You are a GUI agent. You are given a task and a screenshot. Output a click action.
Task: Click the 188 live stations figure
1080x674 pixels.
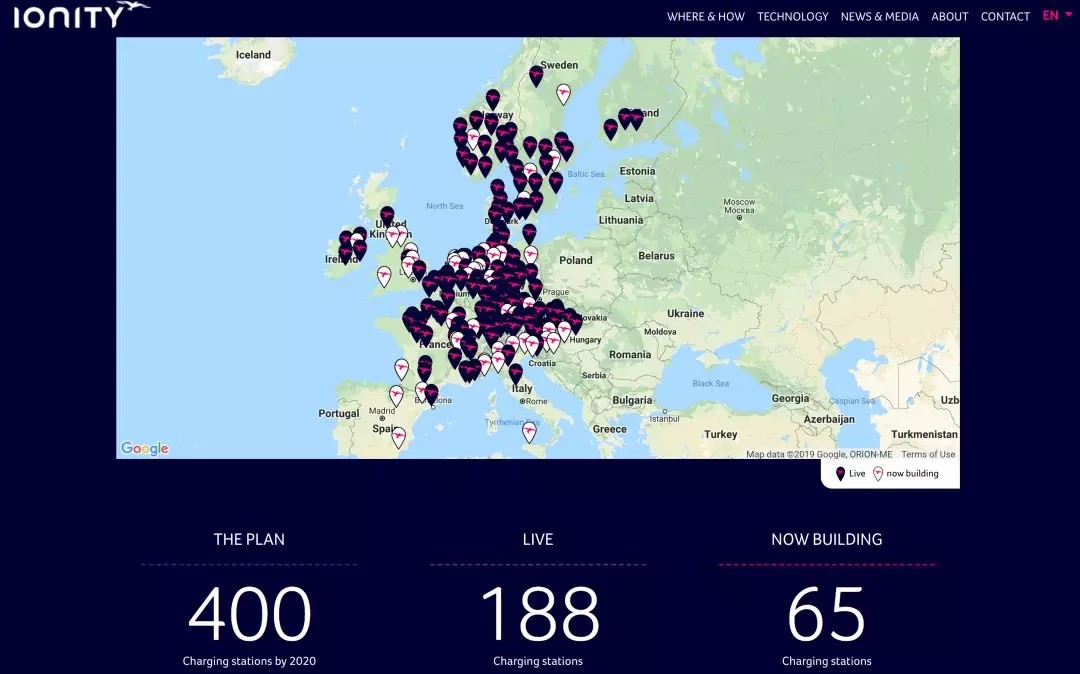point(539,613)
